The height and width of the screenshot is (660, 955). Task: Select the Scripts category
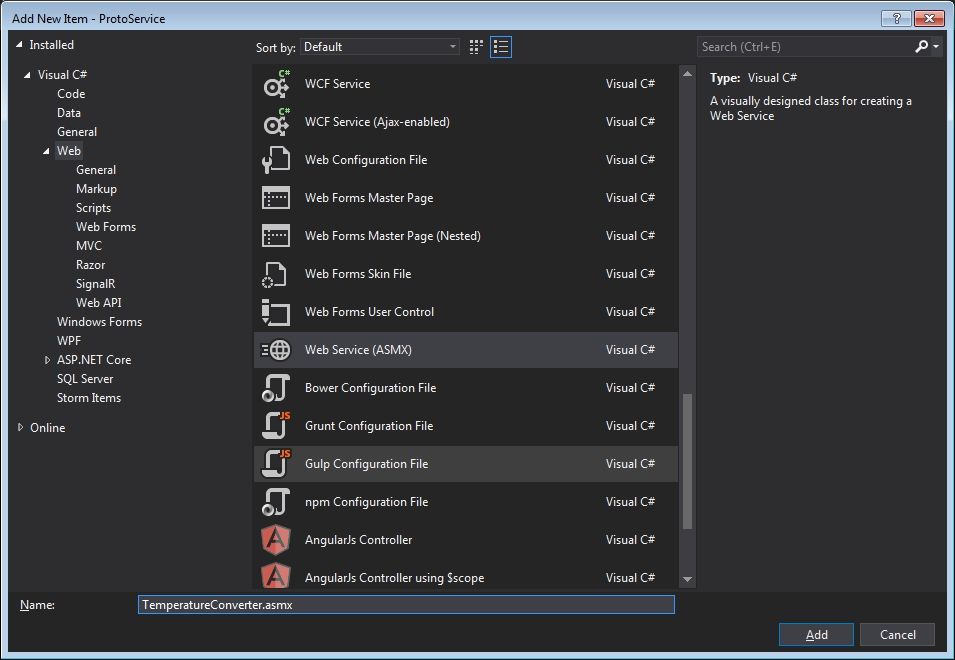point(93,208)
